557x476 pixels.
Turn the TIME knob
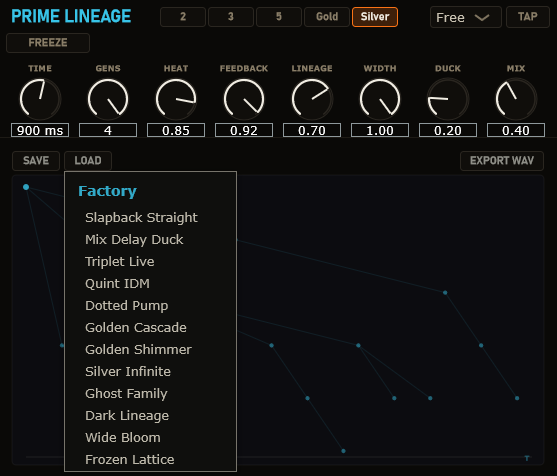pyautogui.click(x=40, y=99)
